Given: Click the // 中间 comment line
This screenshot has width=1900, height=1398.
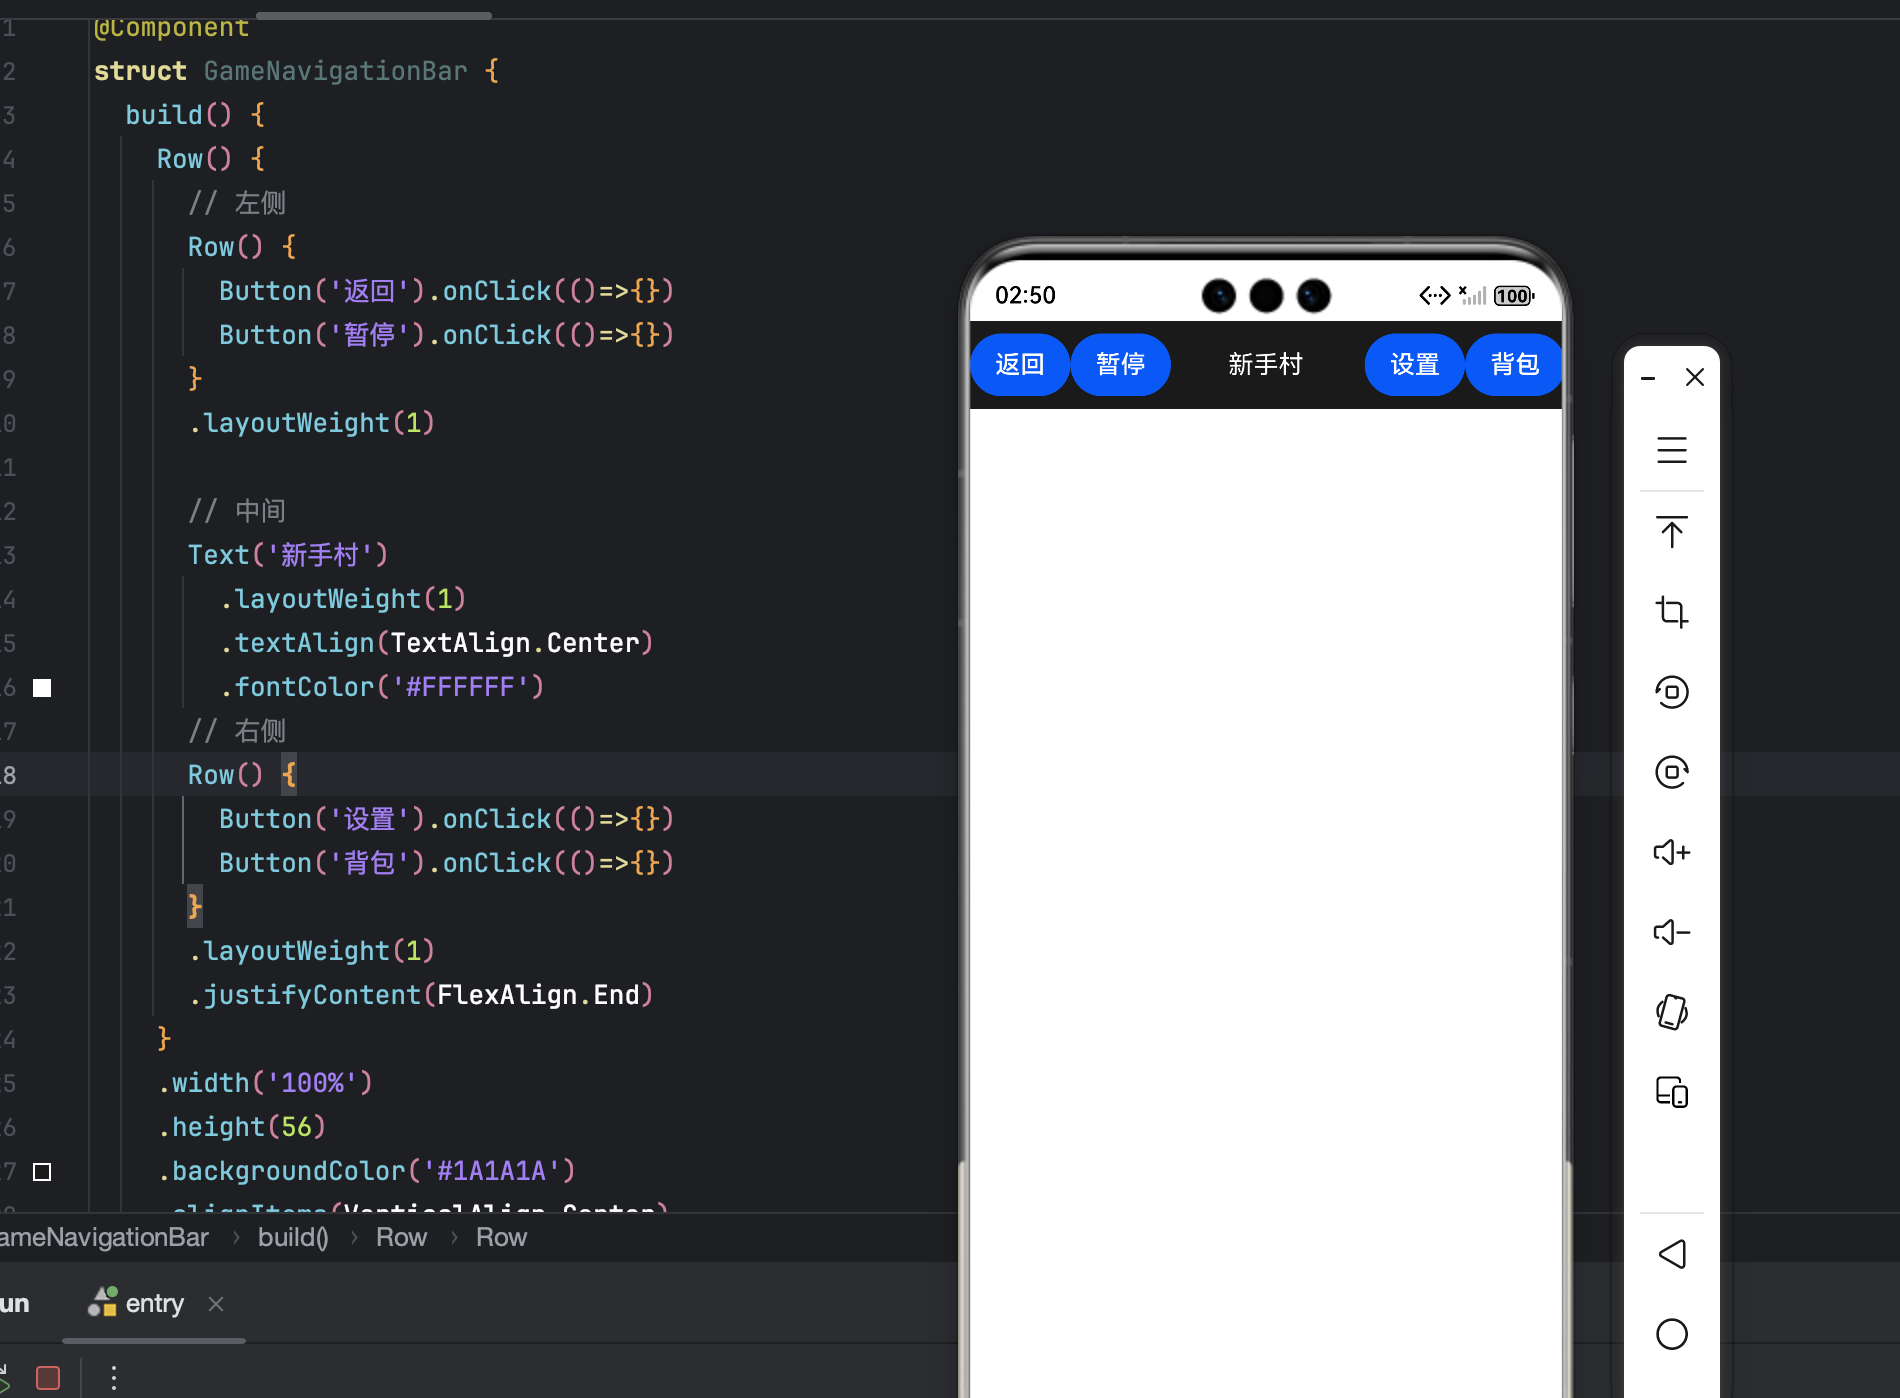Looking at the screenshot, I should (x=237, y=511).
